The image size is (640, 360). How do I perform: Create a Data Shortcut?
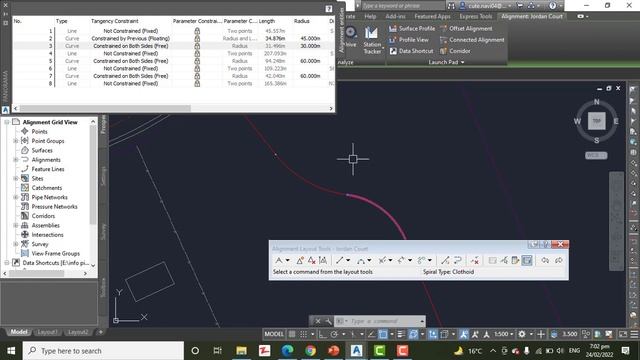click(x=411, y=51)
